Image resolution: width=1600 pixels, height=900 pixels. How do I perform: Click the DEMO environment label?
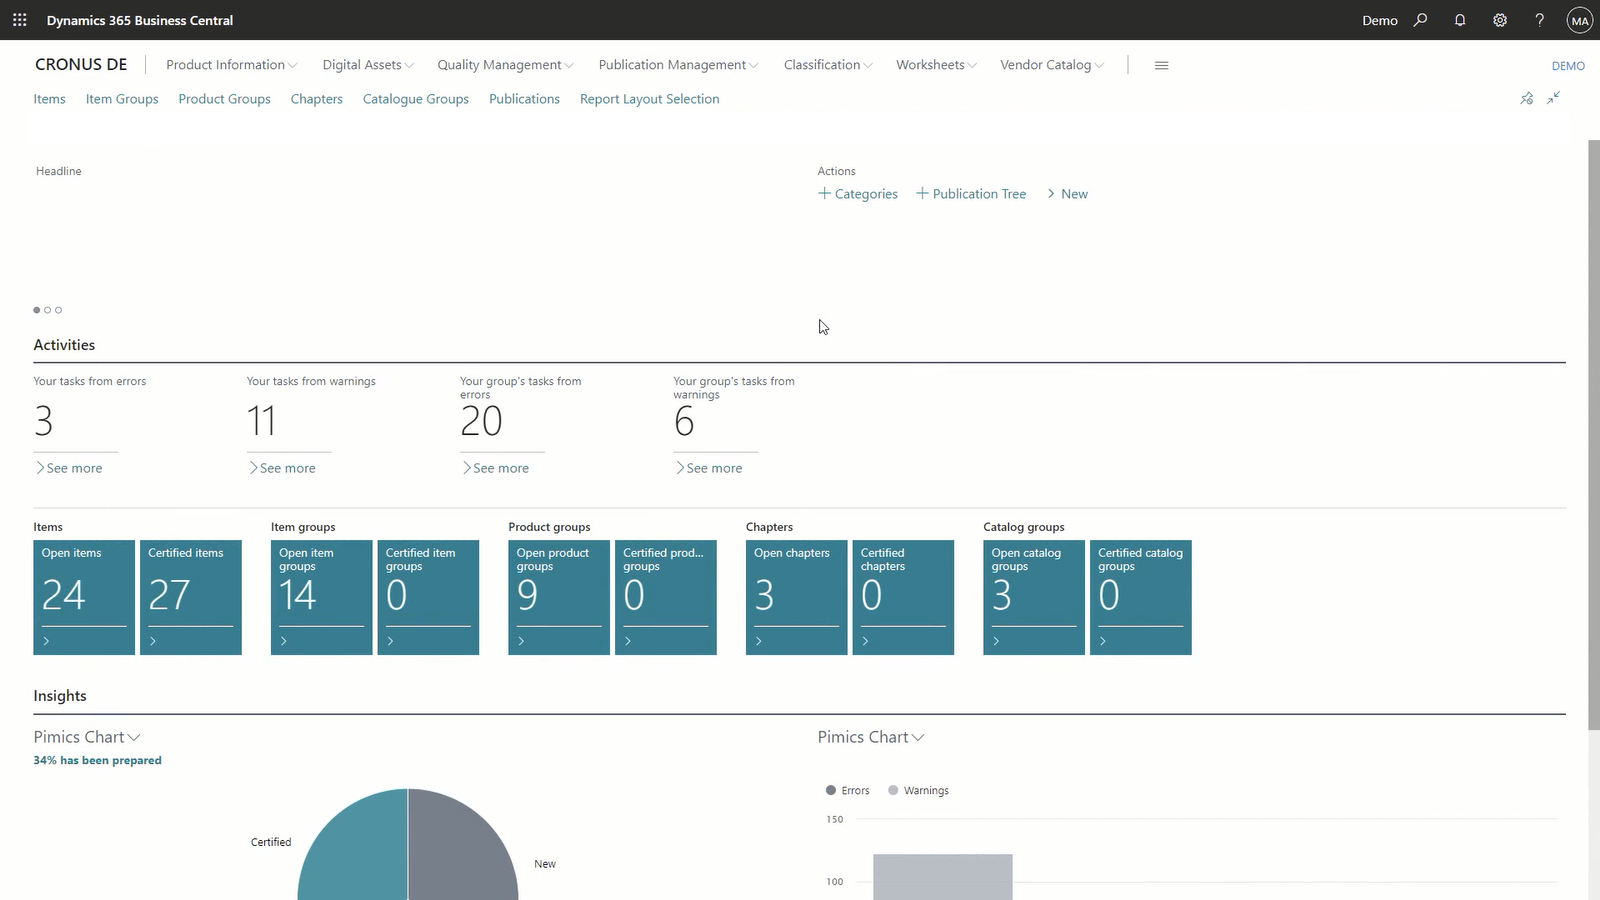[x=1568, y=66]
